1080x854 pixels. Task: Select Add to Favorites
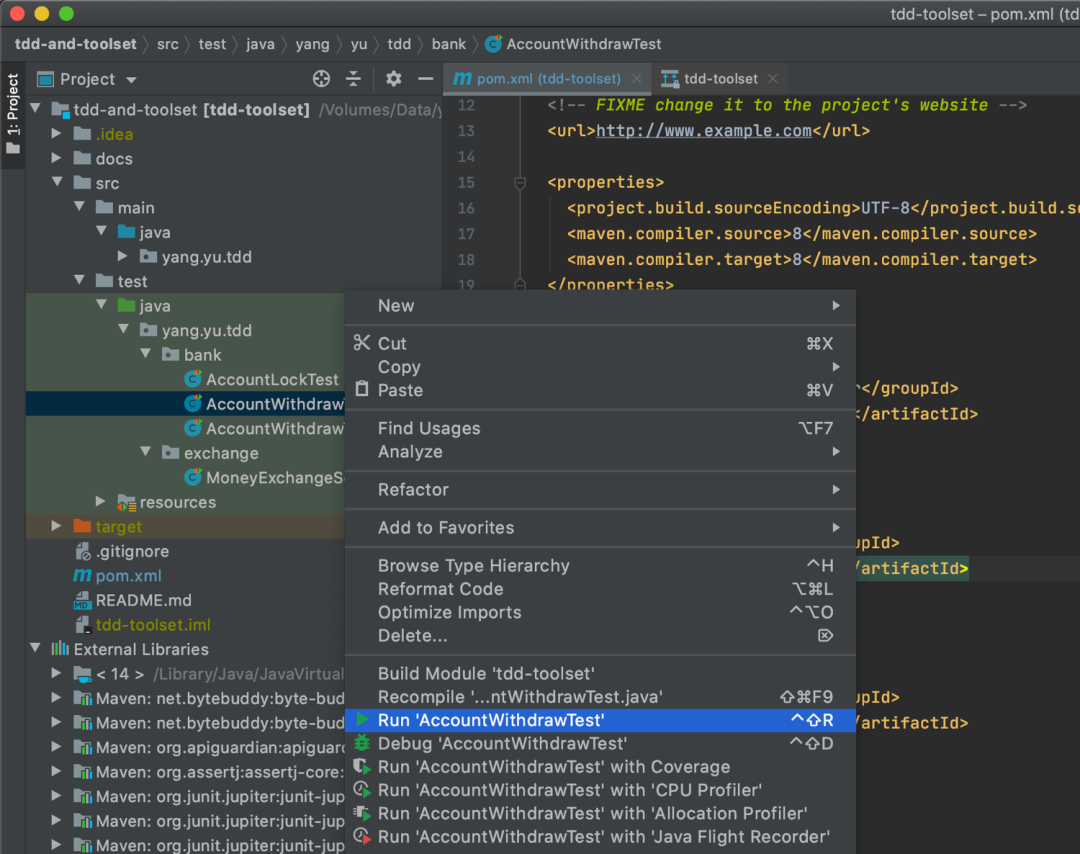(x=600, y=528)
